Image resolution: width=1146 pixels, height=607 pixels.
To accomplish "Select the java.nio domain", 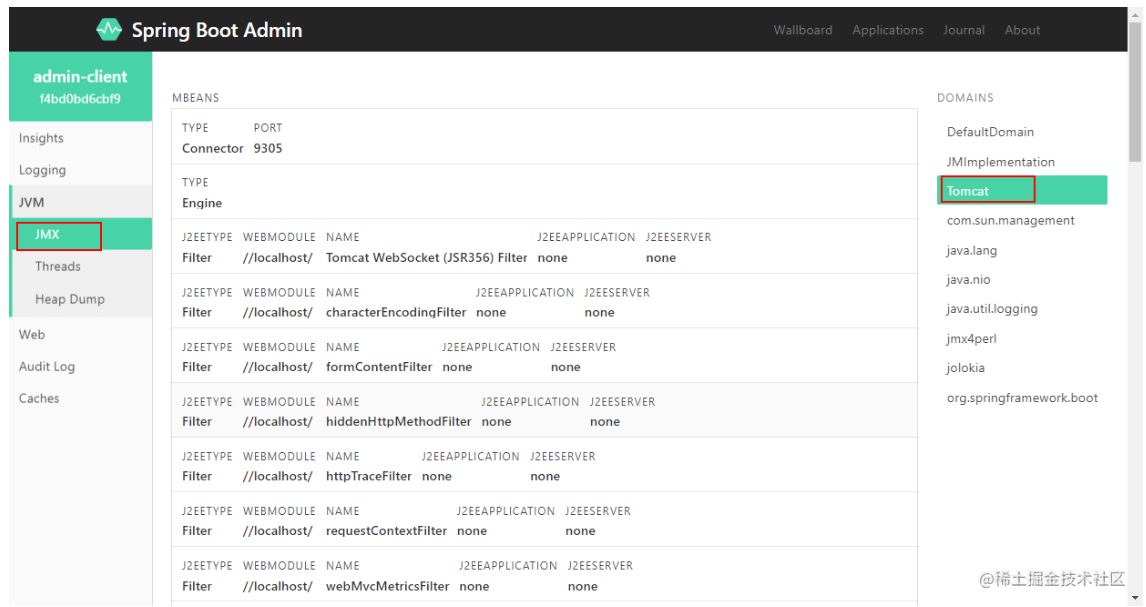I will [x=1022, y=280].
